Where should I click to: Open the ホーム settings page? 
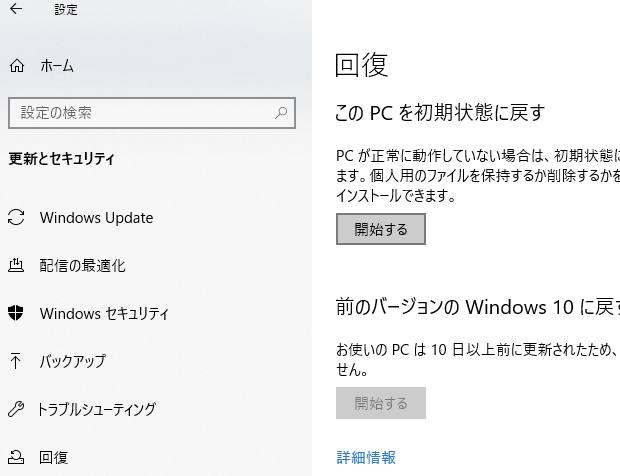coord(57,66)
